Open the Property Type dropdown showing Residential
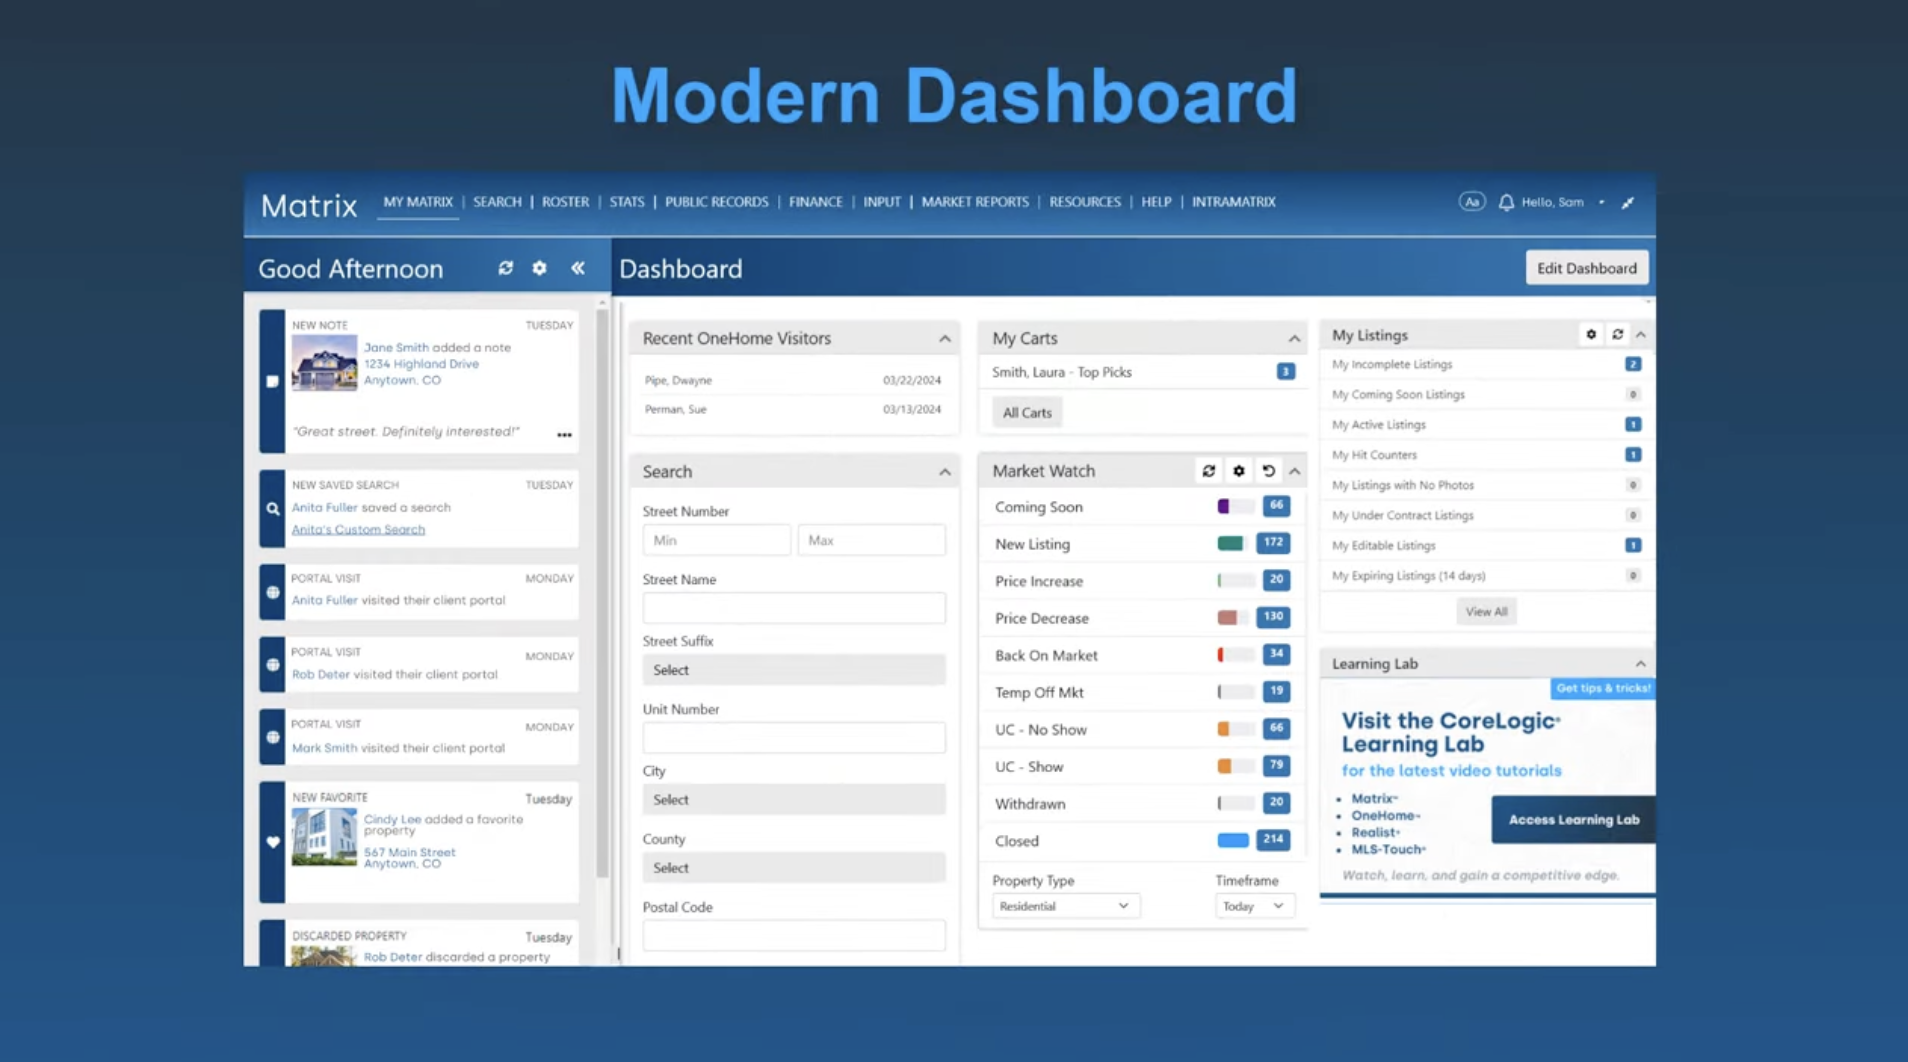 tap(1064, 905)
